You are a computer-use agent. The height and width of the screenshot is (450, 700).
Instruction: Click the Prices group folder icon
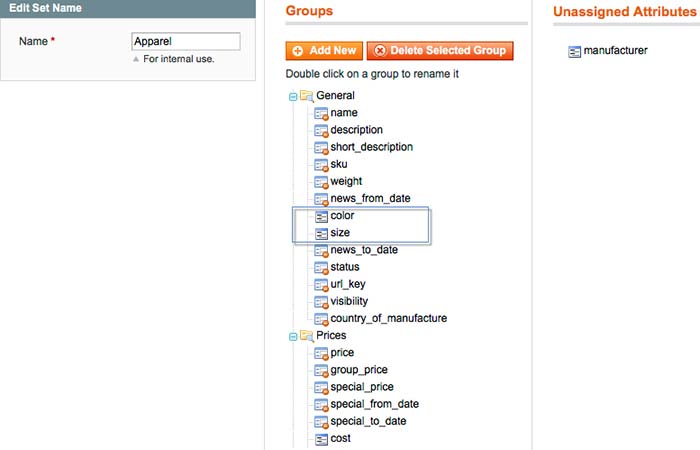point(306,336)
